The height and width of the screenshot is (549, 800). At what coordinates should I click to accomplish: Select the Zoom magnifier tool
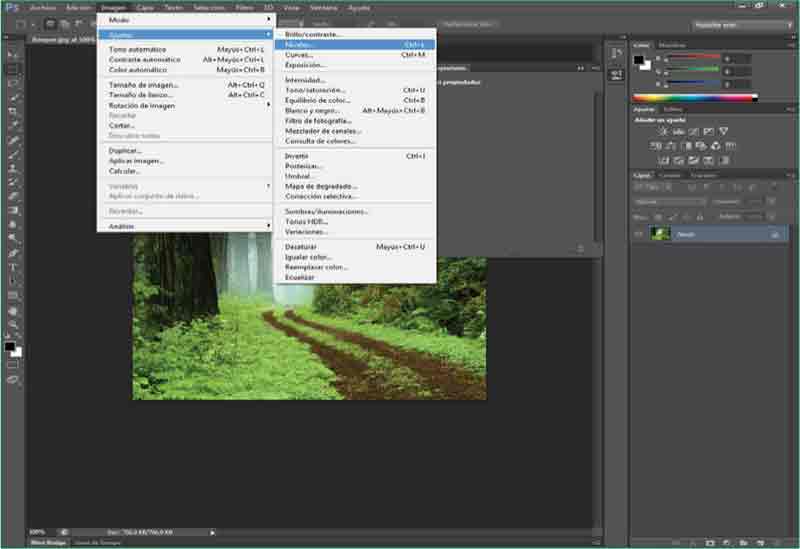[x=13, y=325]
